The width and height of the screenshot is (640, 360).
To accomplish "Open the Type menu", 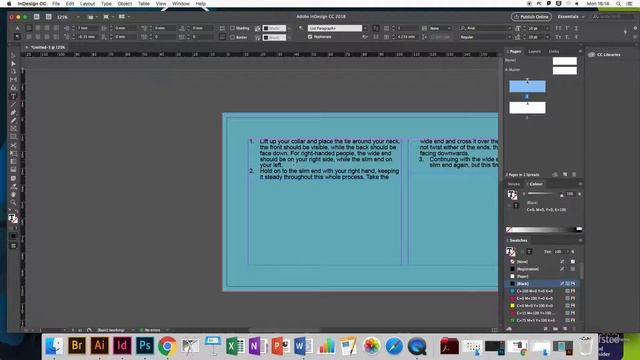I will tap(106, 4).
